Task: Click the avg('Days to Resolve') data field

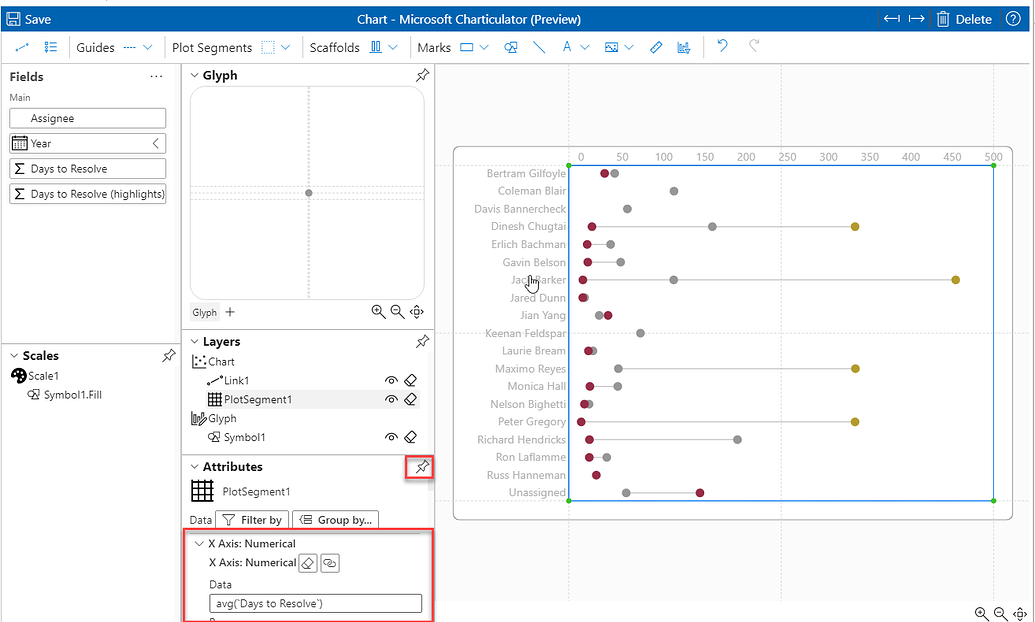Action: coord(316,603)
